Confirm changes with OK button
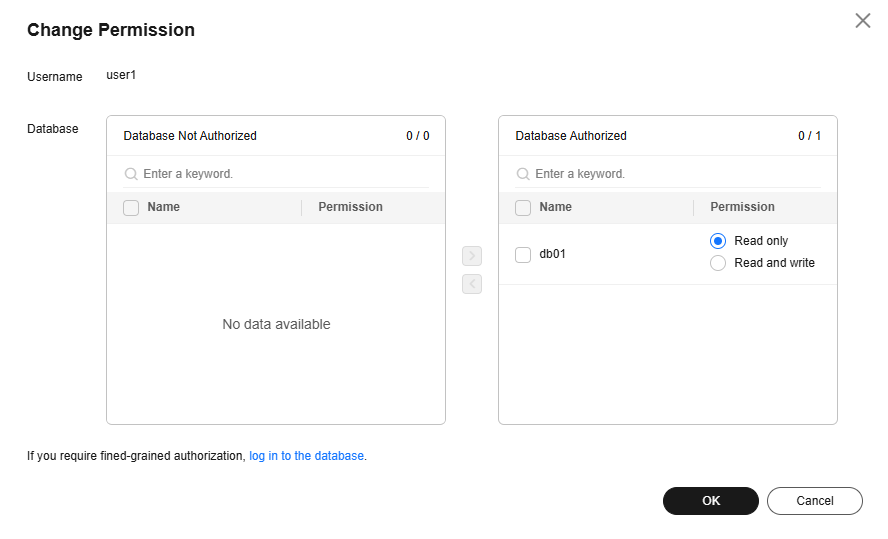Screen dimensions: 888x539 tap(710, 501)
